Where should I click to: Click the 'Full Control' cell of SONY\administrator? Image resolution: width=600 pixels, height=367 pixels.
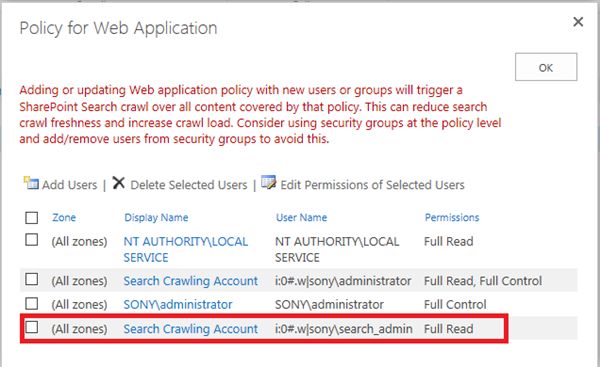(455, 305)
